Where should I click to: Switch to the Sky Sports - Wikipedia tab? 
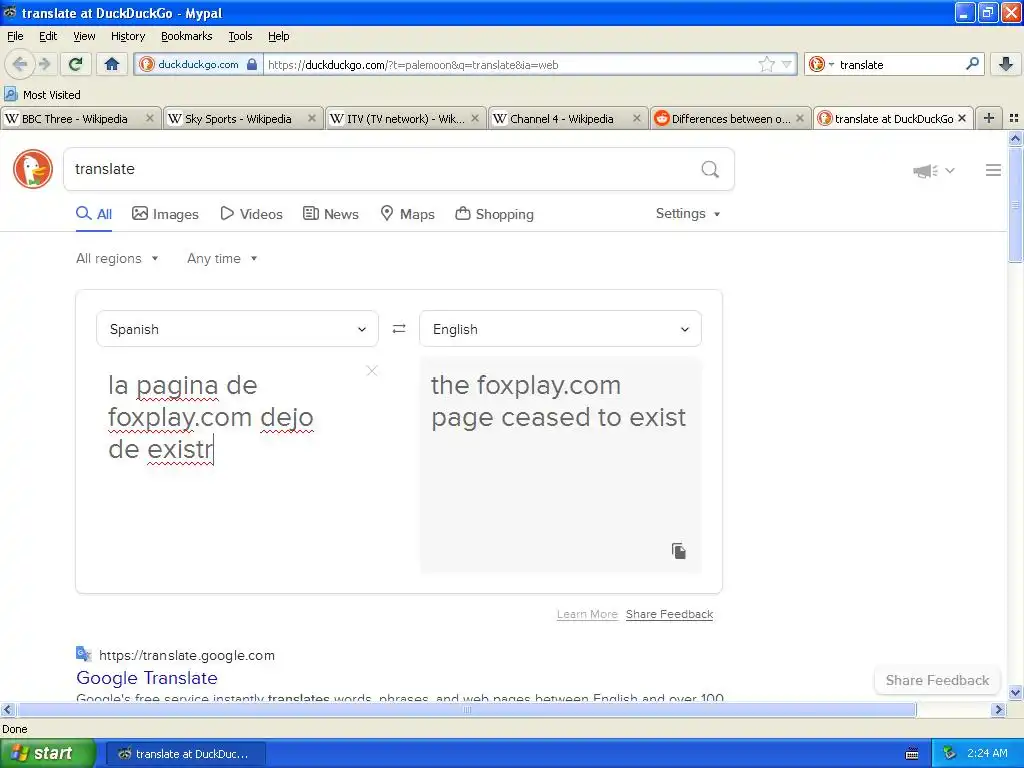243,118
